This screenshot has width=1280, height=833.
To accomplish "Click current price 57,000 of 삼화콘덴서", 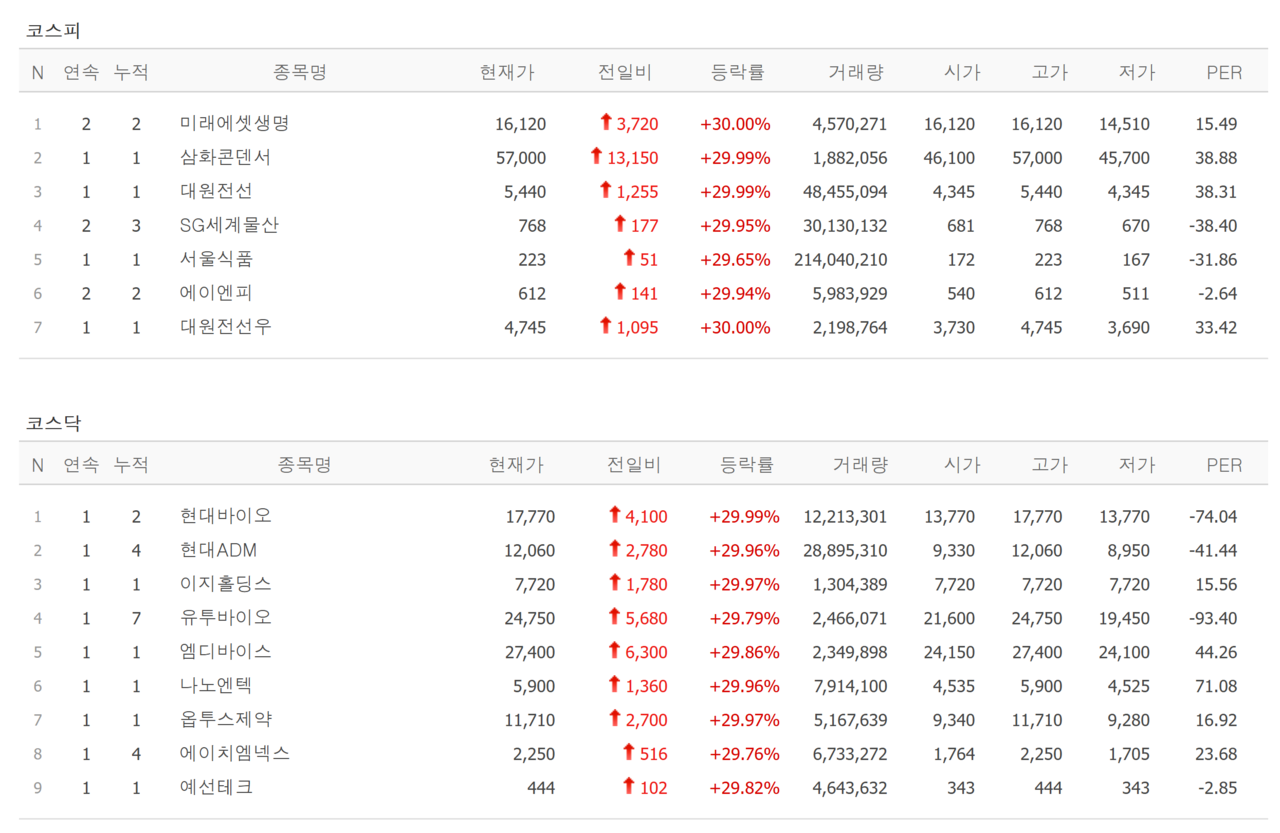I will 521,158.
